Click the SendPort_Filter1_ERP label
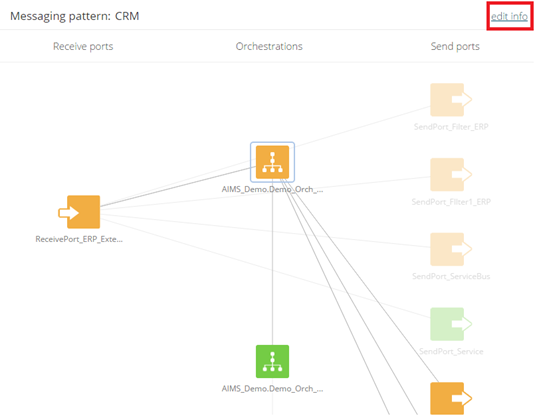The height and width of the screenshot is (416, 537). click(451, 202)
